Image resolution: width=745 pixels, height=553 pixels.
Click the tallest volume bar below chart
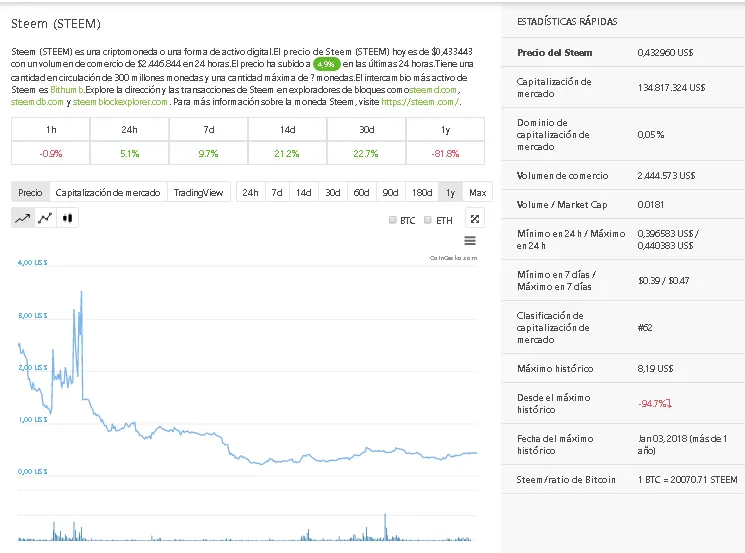tap(385, 526)
